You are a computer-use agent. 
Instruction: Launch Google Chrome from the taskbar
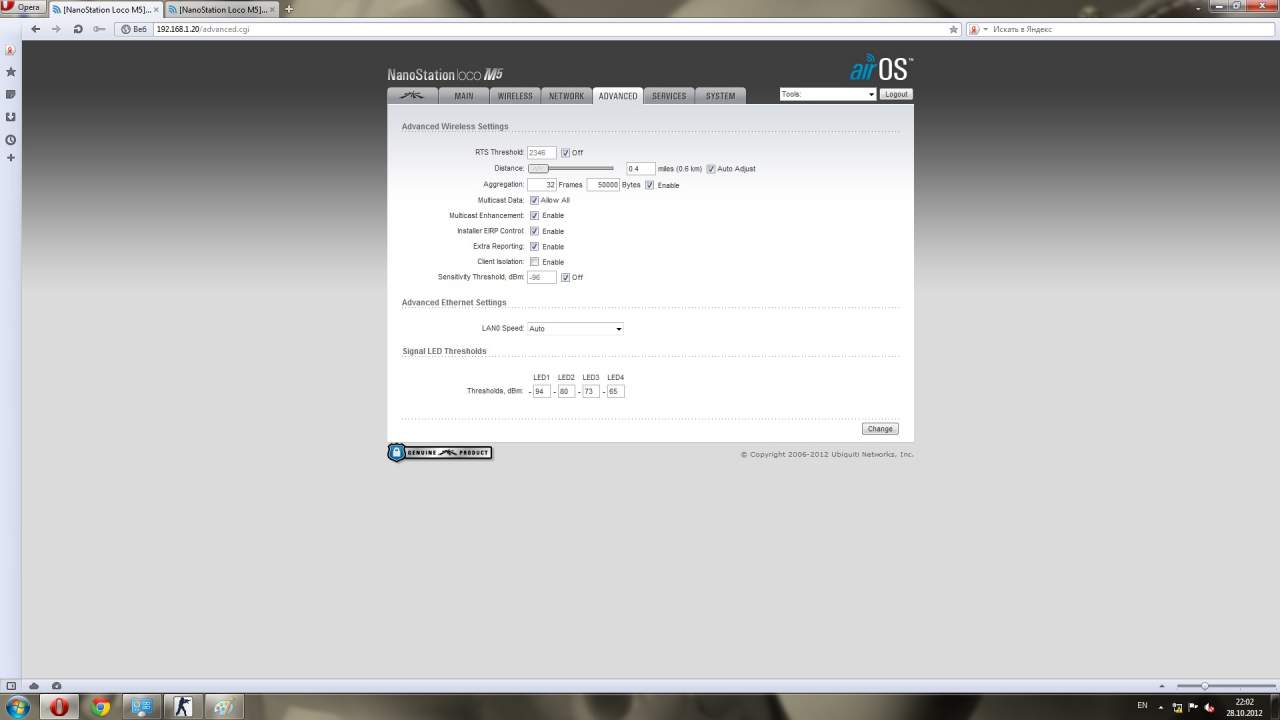pyautogui.click(x=101, y=707)
